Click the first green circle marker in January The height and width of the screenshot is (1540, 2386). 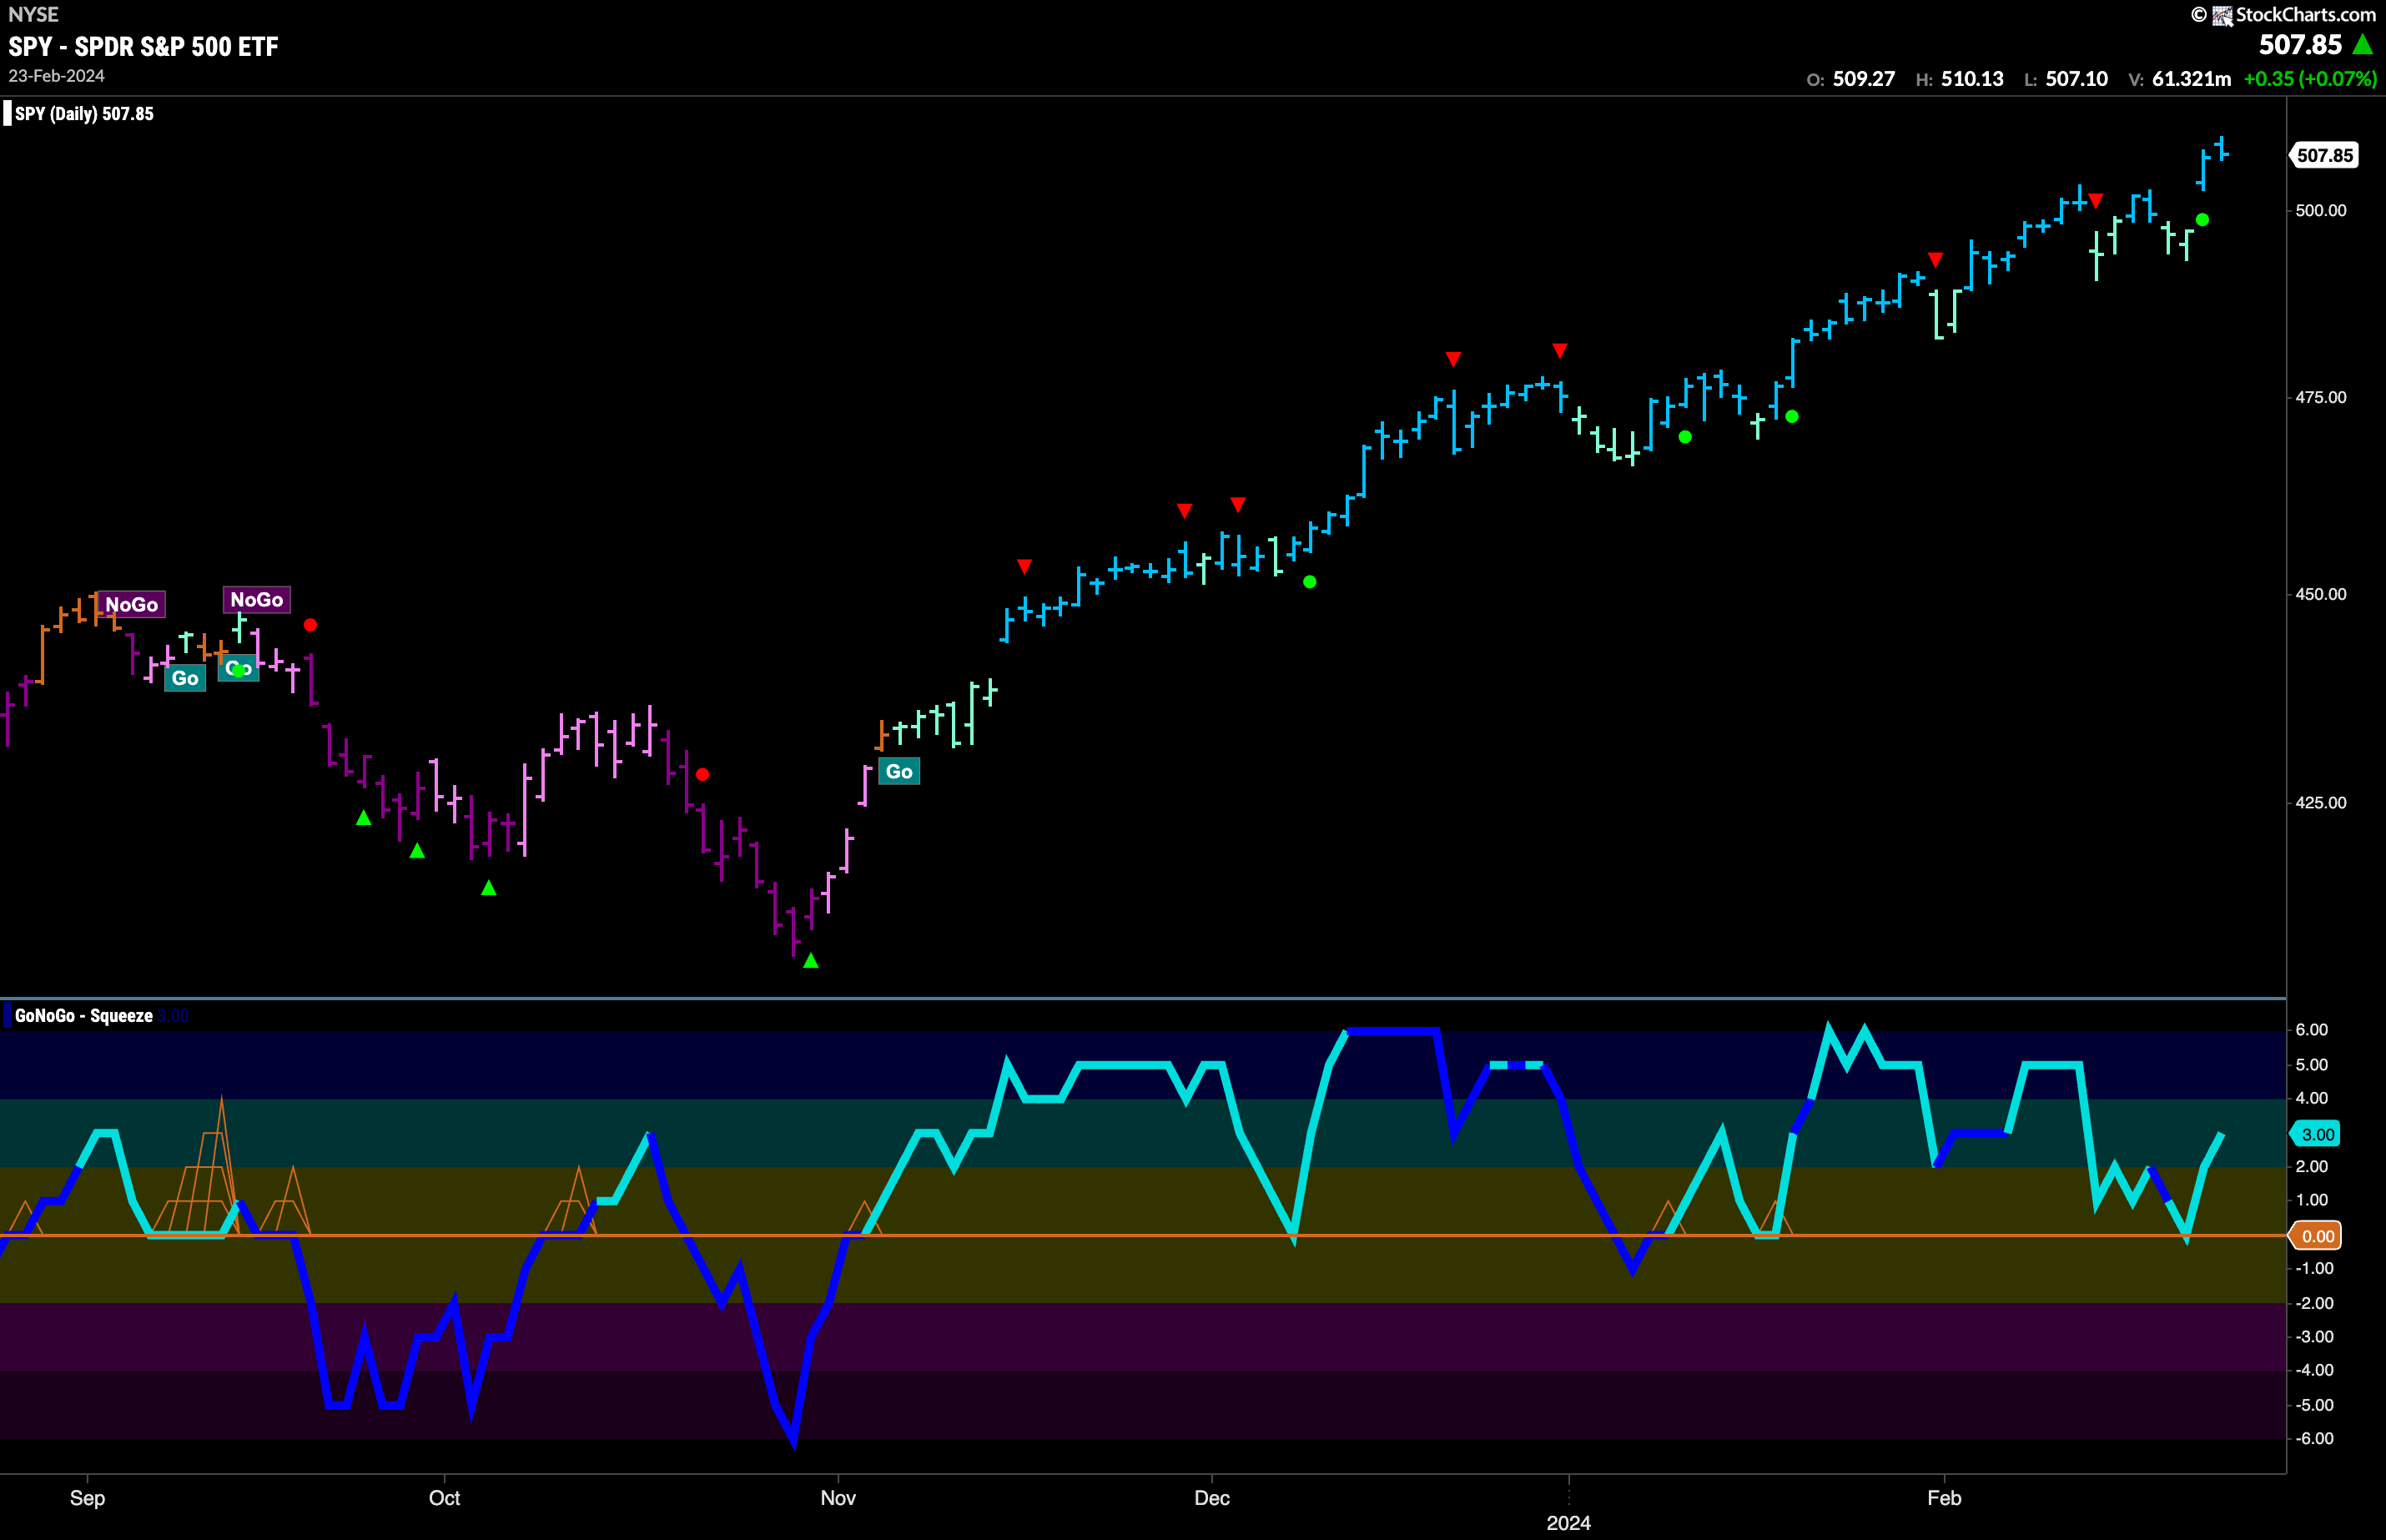(1685, 437)
